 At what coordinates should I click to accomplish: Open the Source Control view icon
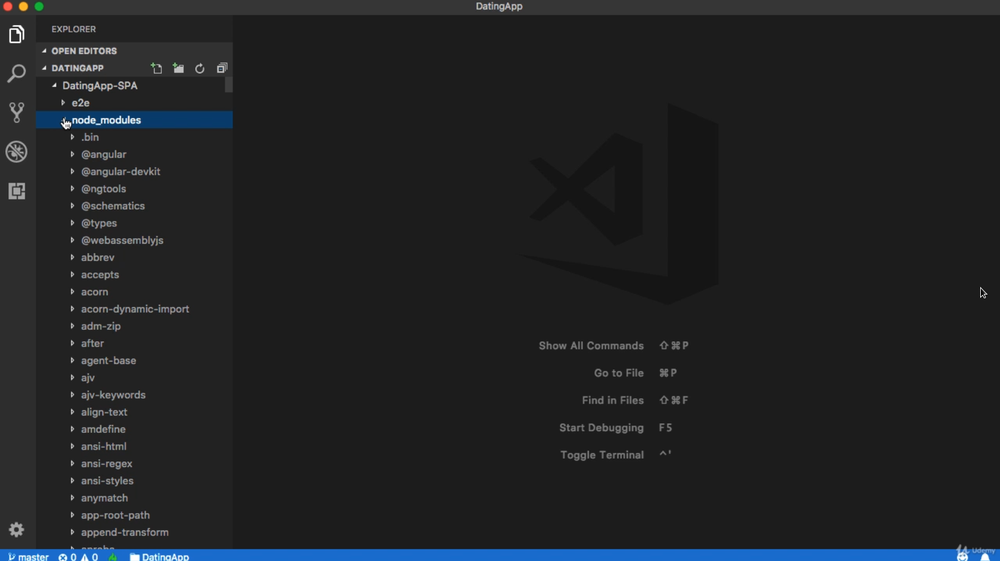pyautogui.click(x=17, y=112)
